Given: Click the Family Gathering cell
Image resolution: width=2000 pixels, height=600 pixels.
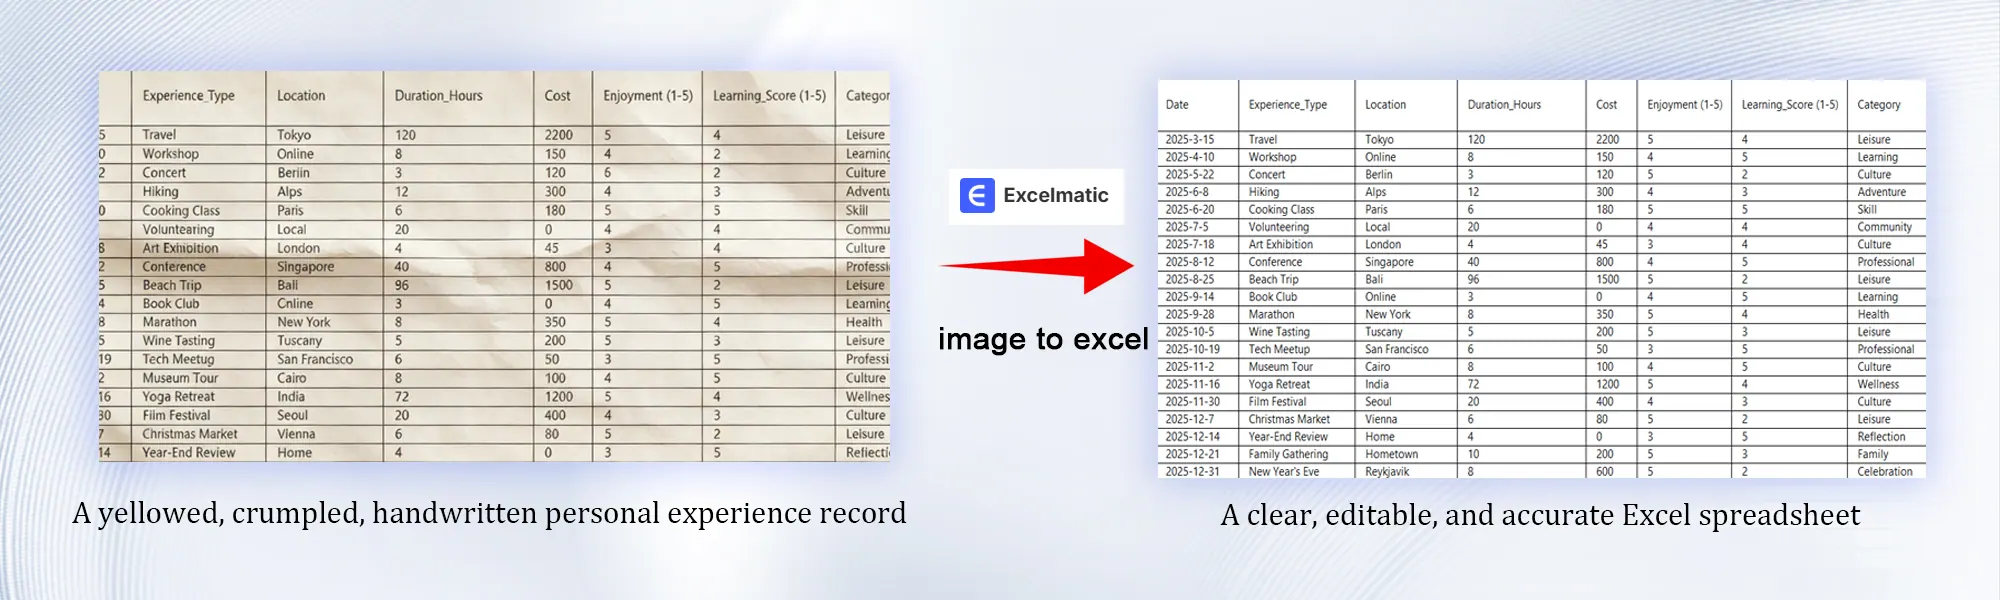Looking at the screenshot, I should 1288,454.
